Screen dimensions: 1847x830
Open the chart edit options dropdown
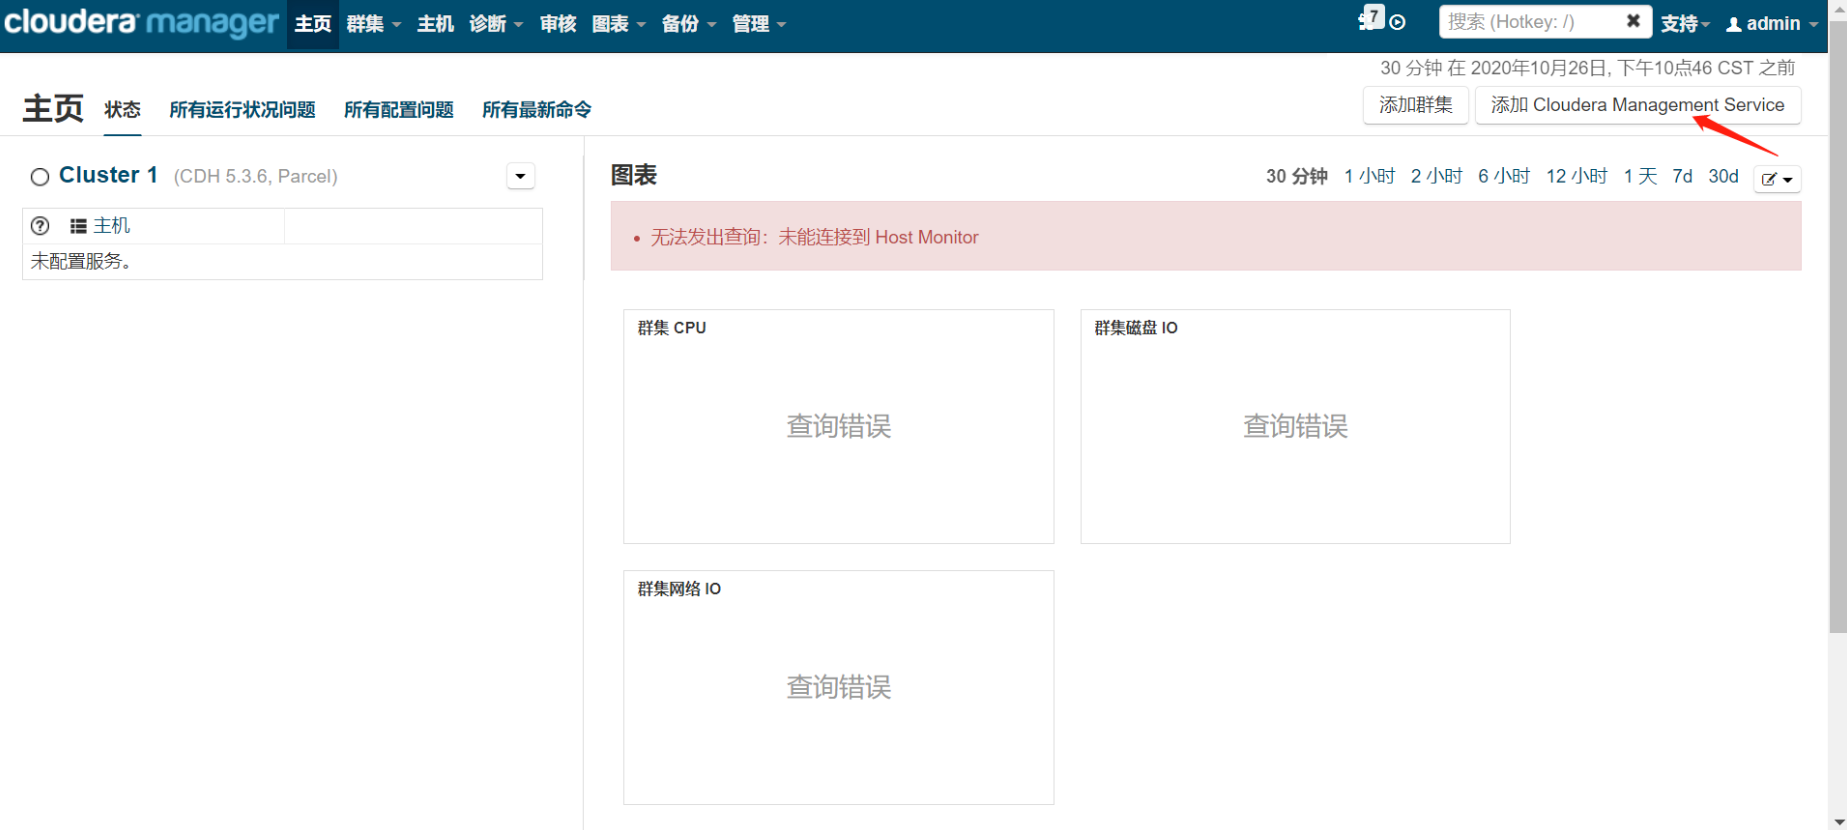1777,179
